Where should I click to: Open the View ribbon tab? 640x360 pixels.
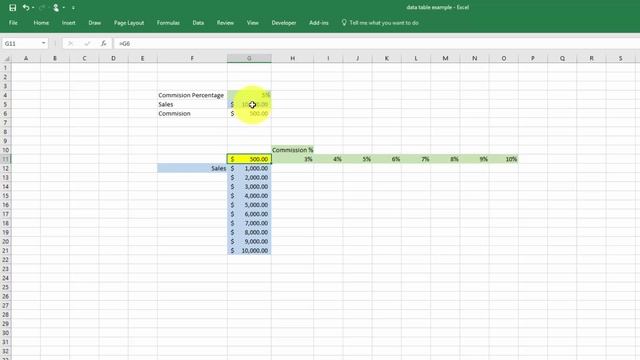pos(253,23)
